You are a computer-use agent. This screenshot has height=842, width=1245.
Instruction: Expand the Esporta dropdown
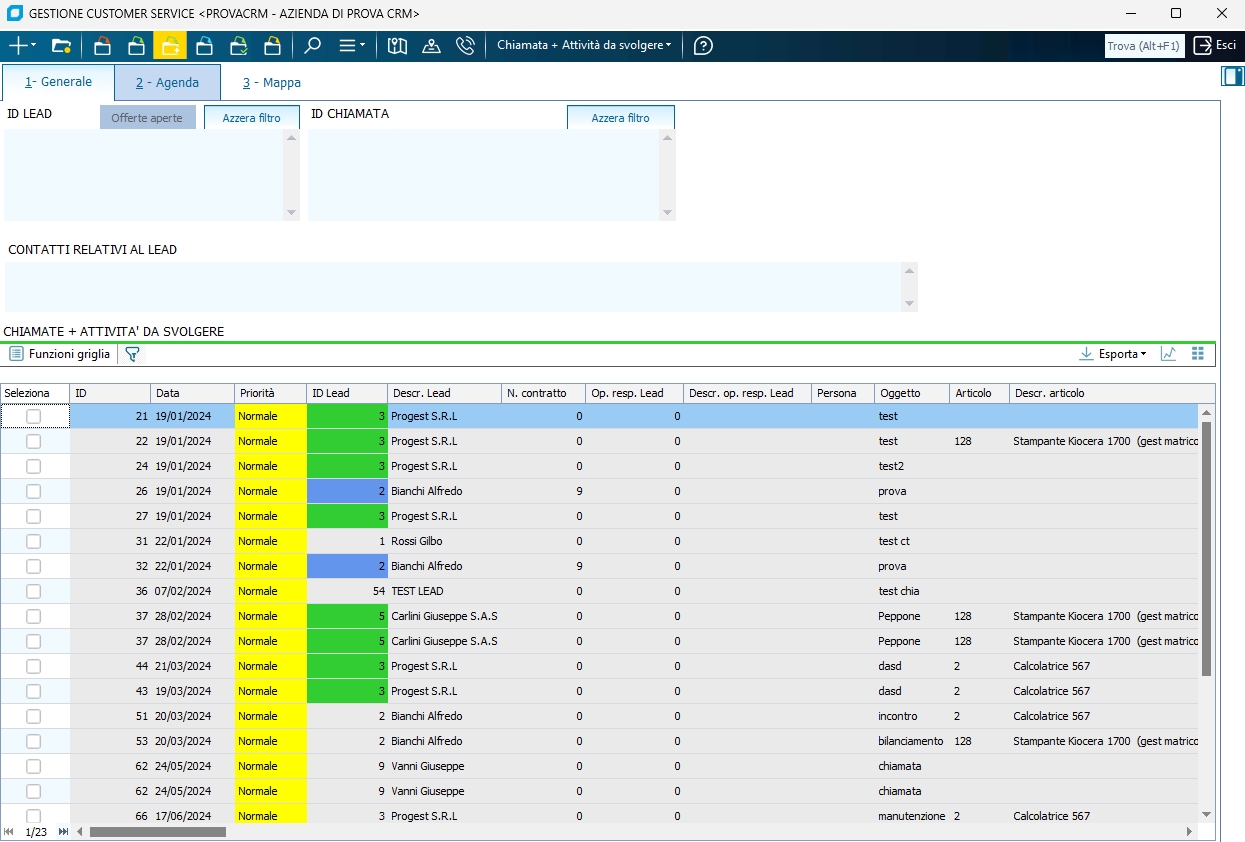pos(1119,354)
